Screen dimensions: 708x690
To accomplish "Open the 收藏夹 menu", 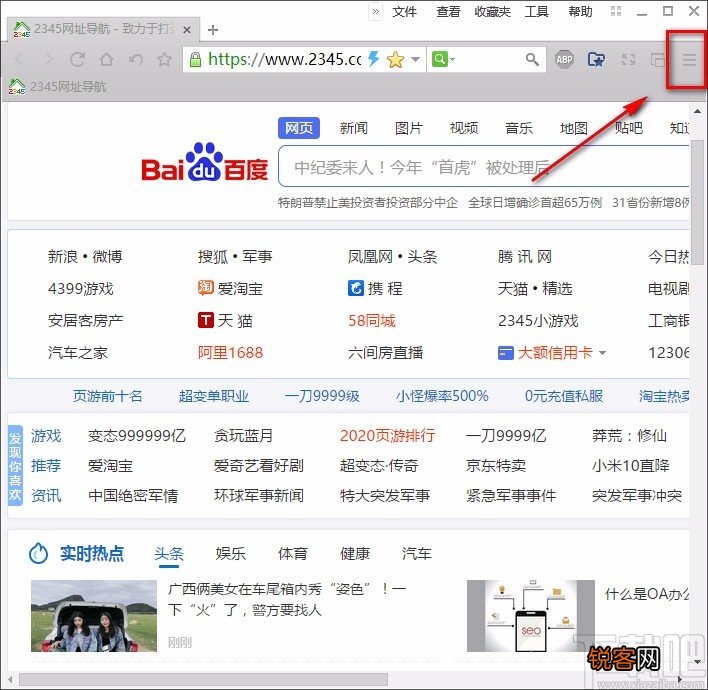I will pos(492,11).
